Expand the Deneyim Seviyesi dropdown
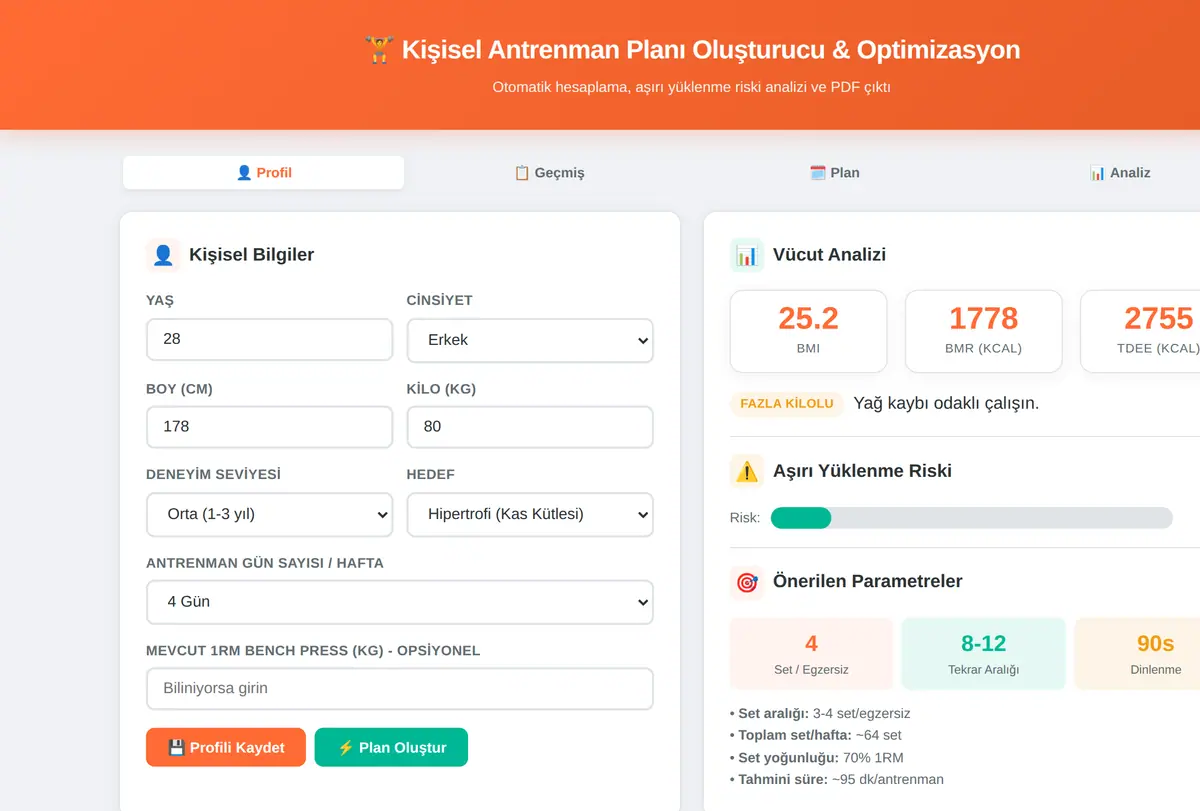 pos(269,515)
